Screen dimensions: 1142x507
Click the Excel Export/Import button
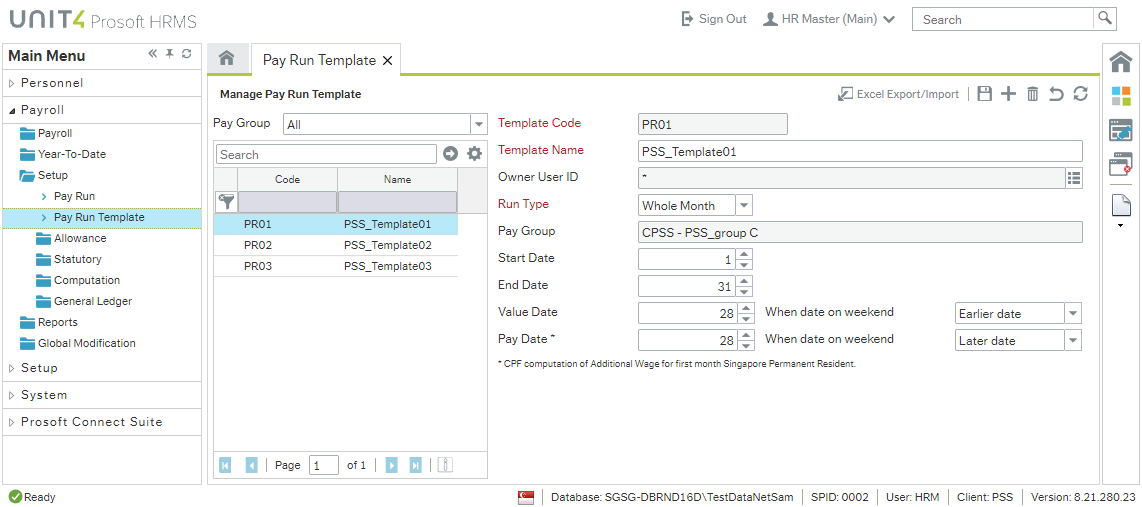898,94
